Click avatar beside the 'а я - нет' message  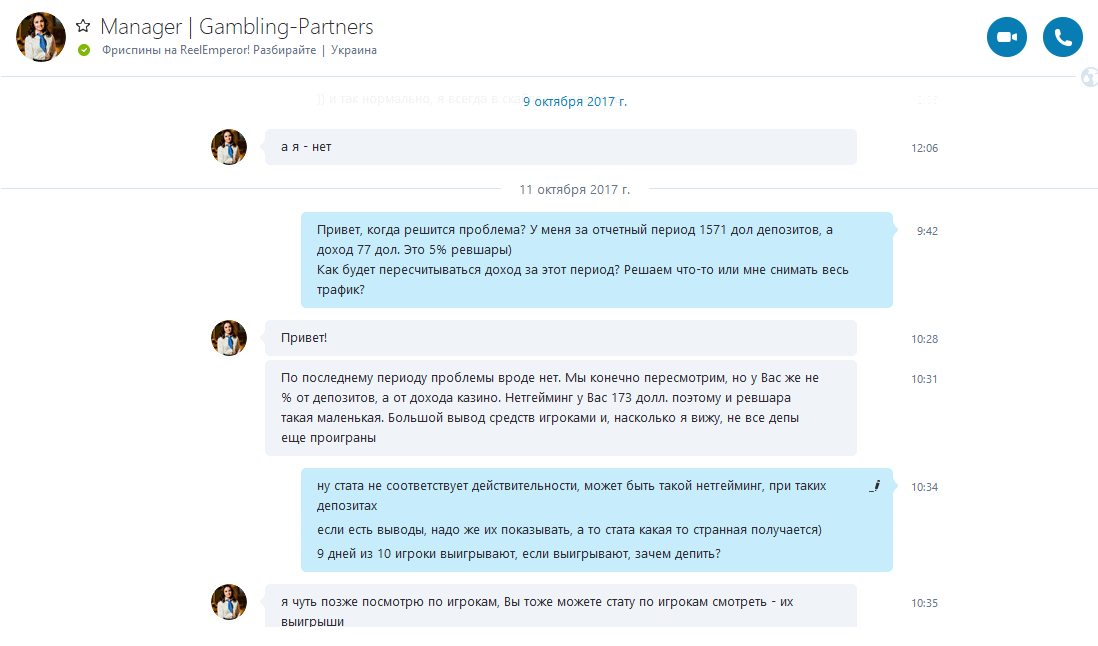229,147
